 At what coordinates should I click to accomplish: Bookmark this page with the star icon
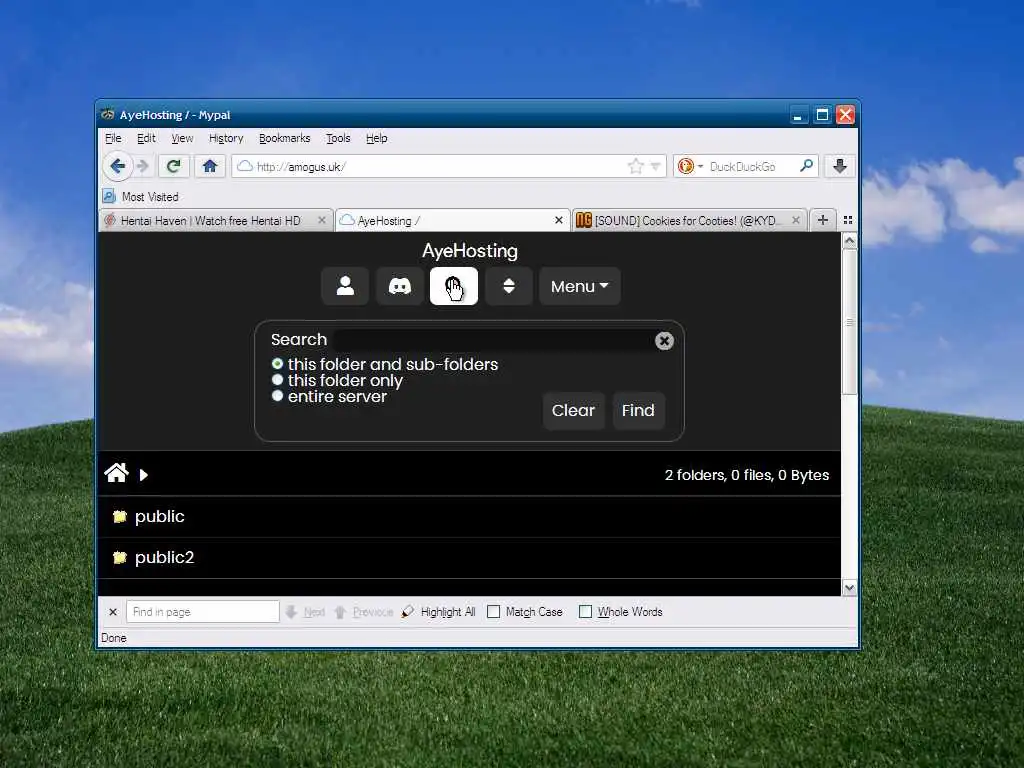pos(635,166)
